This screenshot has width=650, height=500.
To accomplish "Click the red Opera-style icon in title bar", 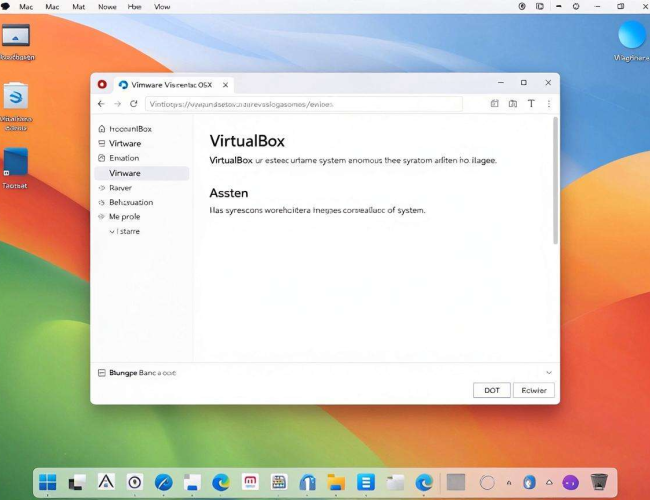I will pos(102,85).
